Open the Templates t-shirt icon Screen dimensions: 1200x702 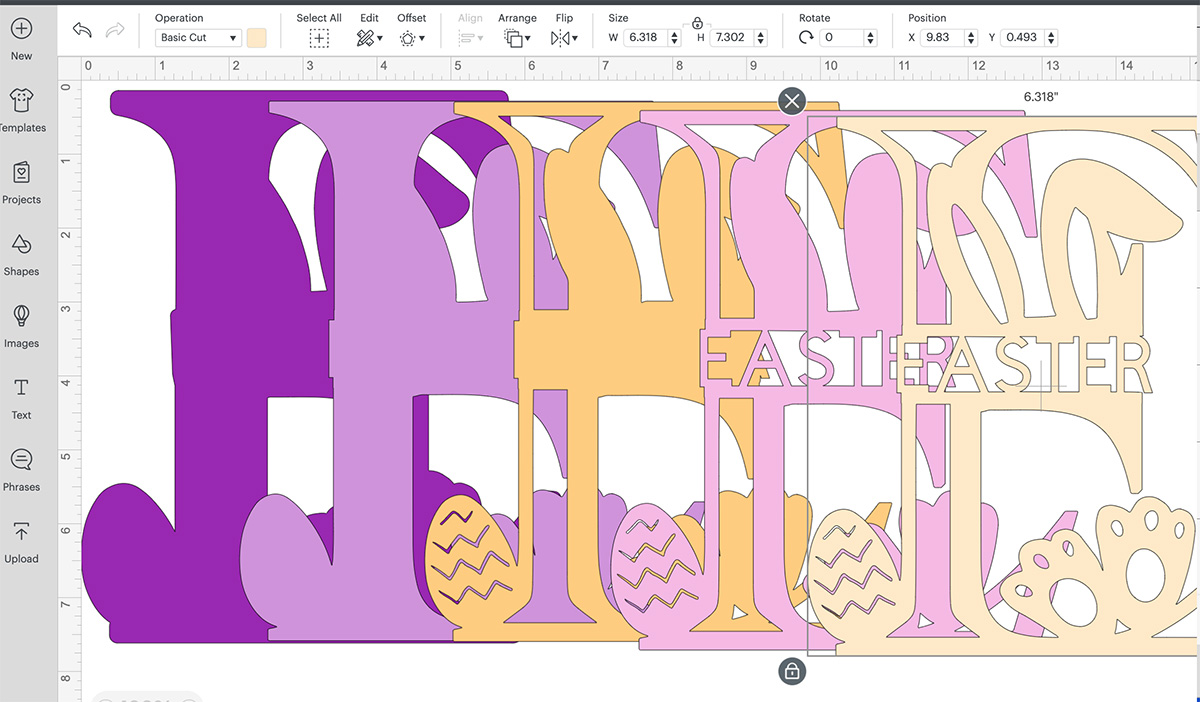point(21,100)
